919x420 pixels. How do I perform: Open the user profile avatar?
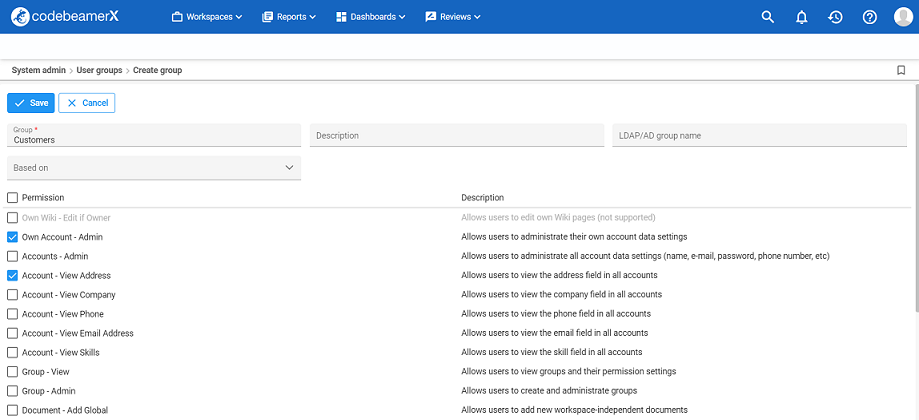point(903,17)
